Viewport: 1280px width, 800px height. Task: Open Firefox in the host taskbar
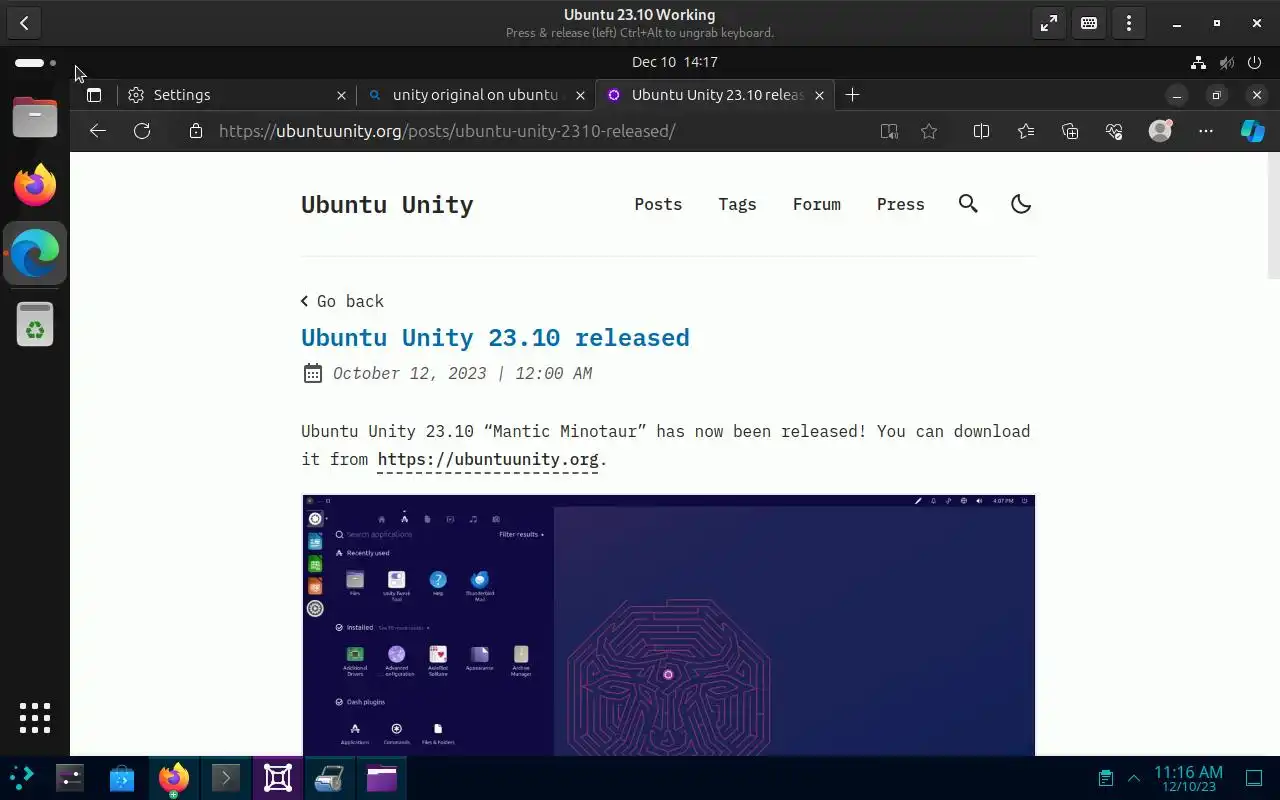click(x=174, y=778)
